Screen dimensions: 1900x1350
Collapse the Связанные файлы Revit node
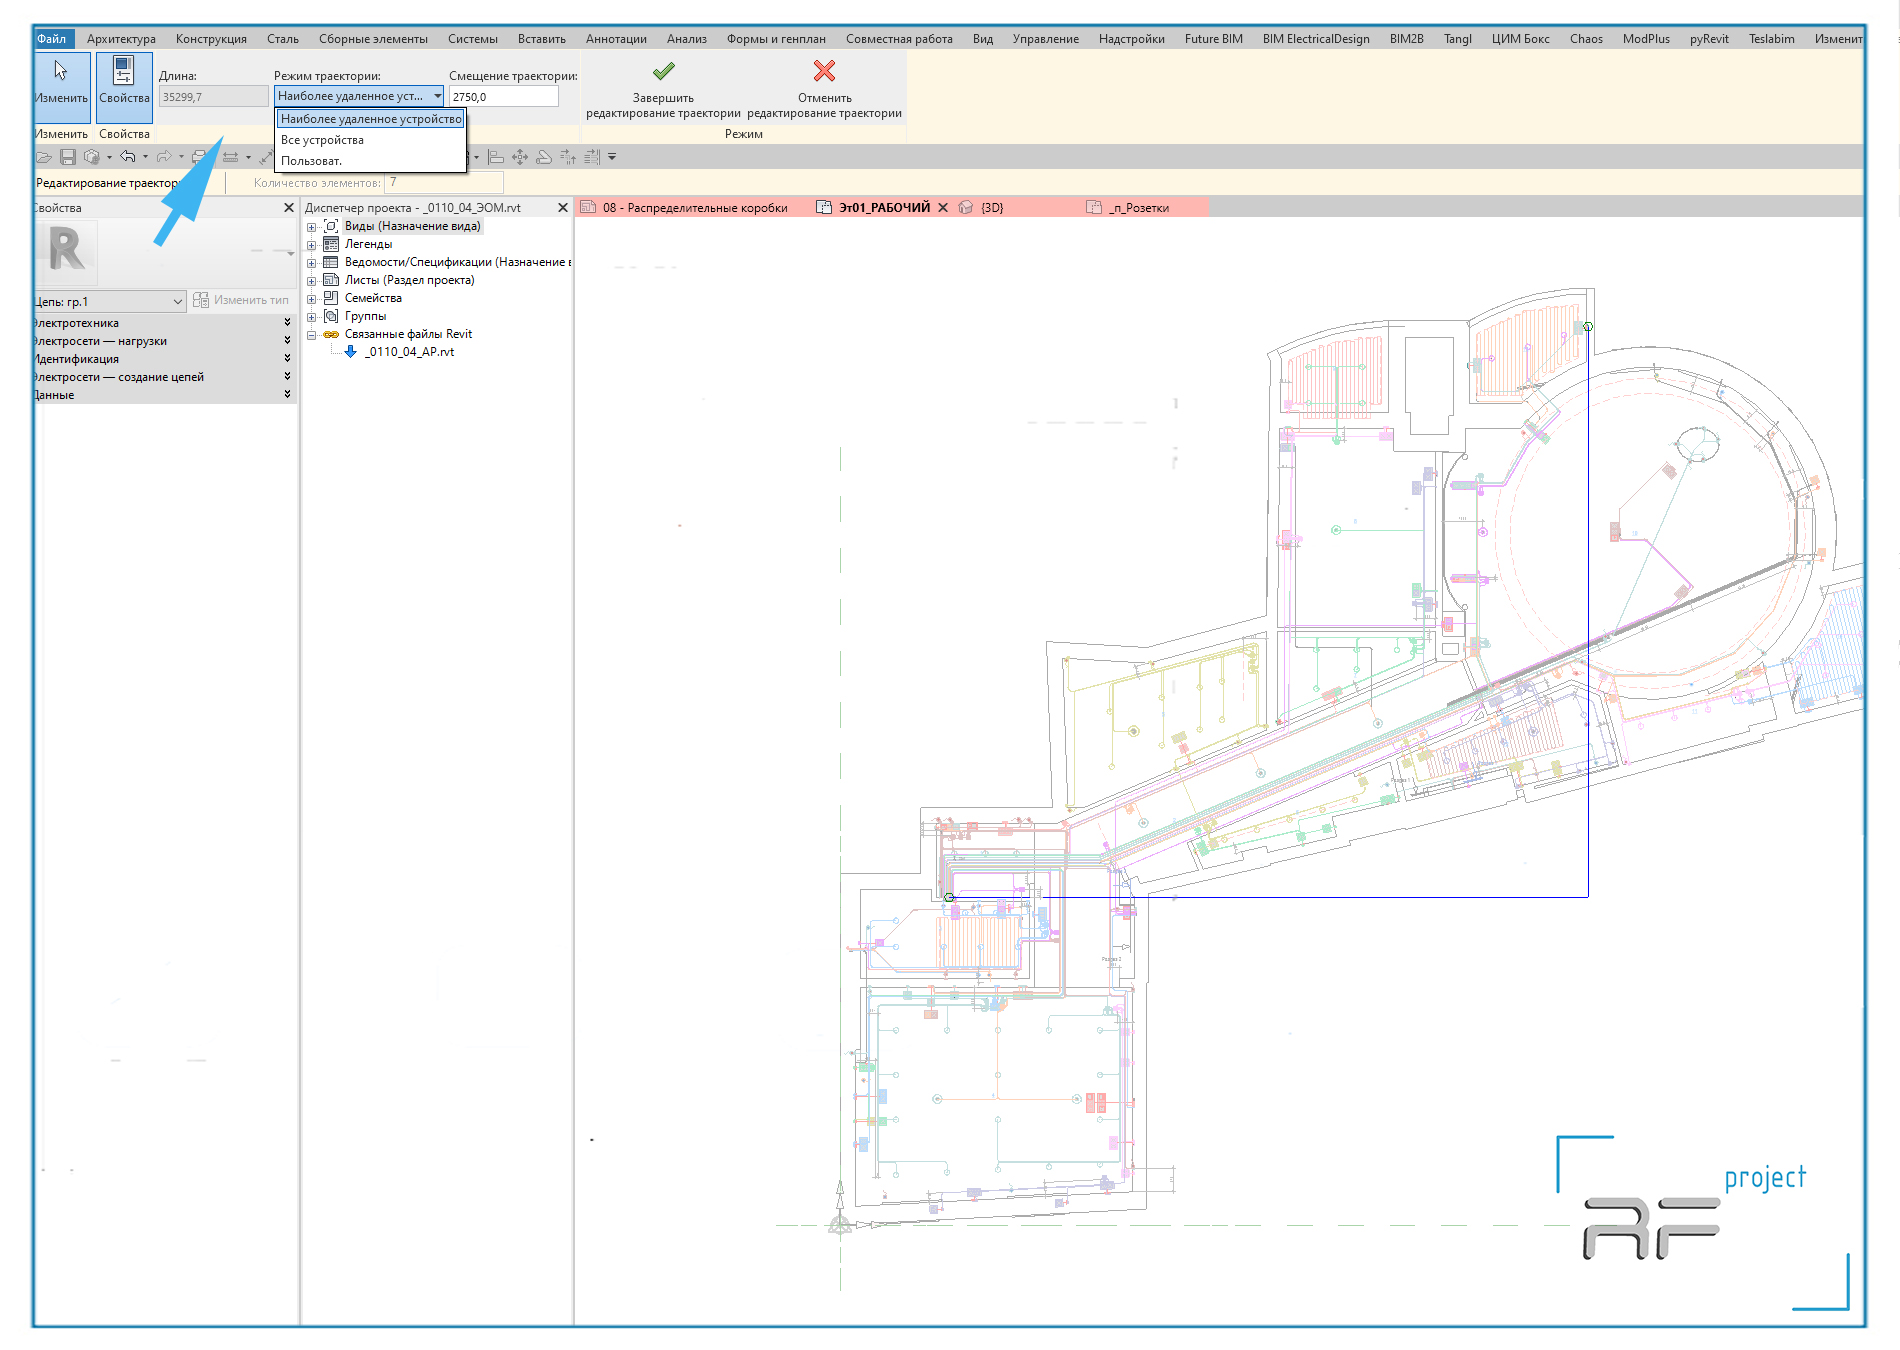coord(312,335)
